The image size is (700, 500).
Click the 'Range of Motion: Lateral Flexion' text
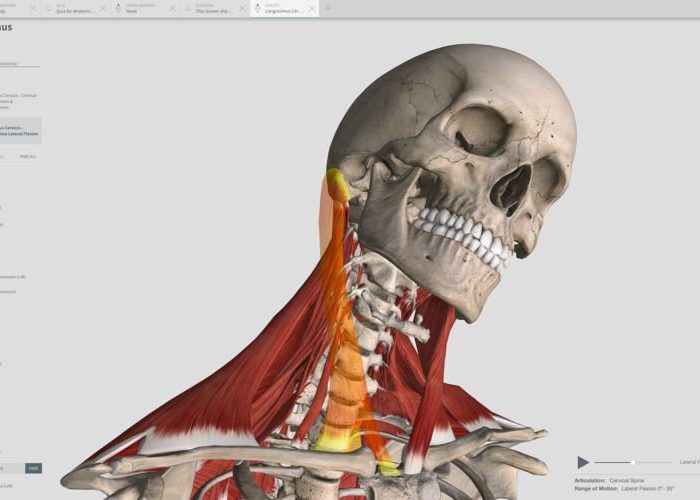624,489
